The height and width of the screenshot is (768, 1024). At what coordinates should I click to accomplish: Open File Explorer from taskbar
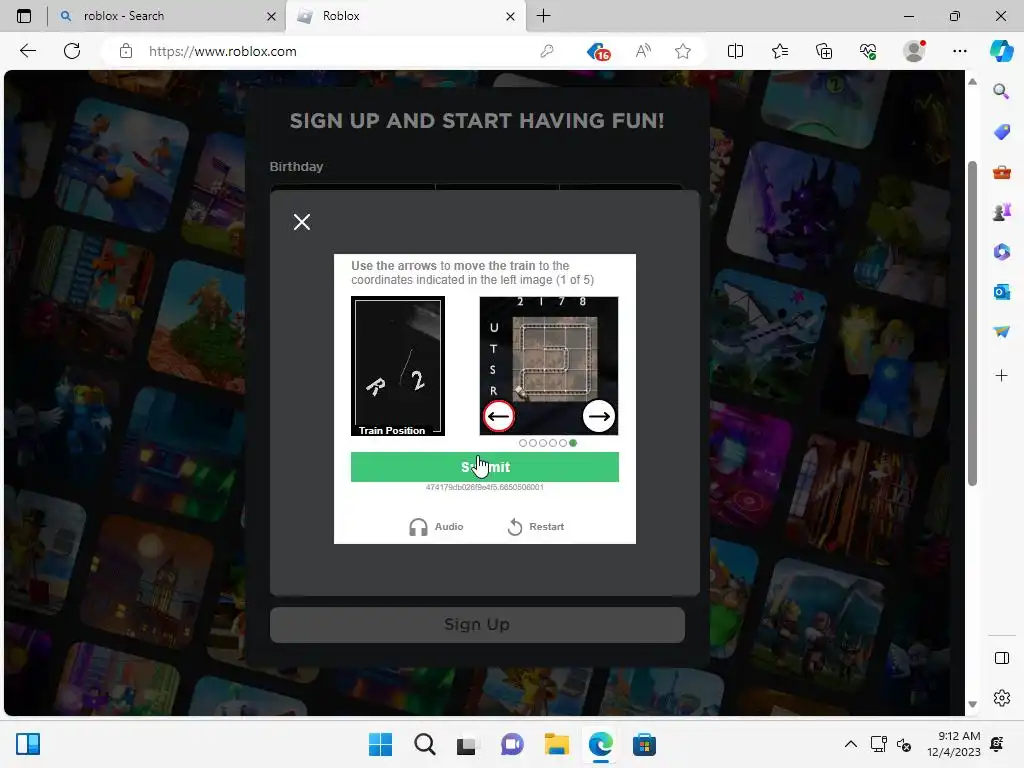pyautogui.click(x=556, y=744)
